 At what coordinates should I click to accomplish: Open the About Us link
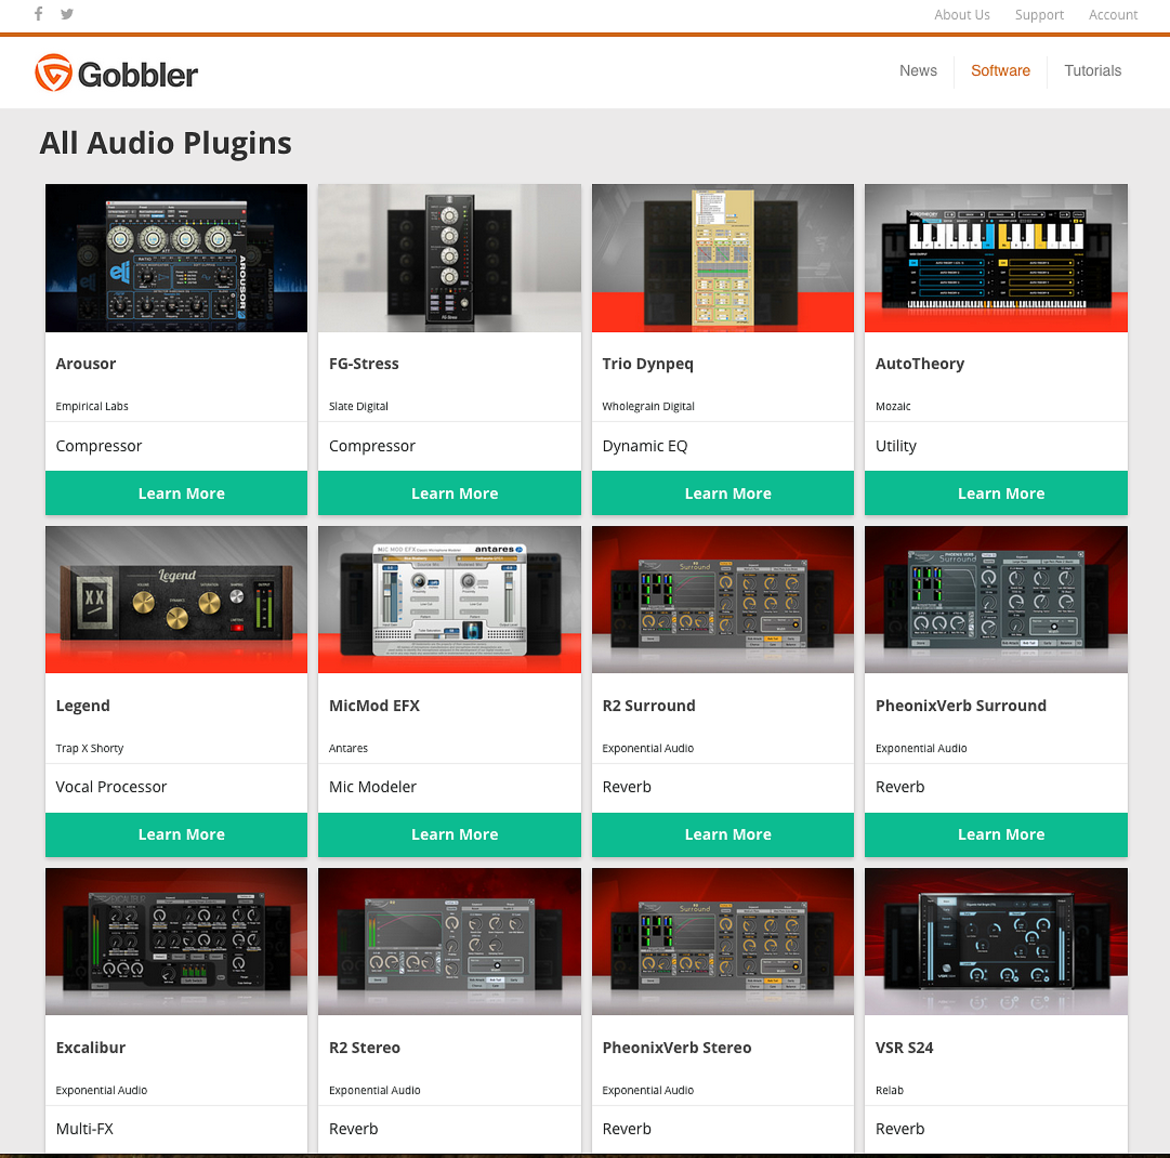point(961,15)
